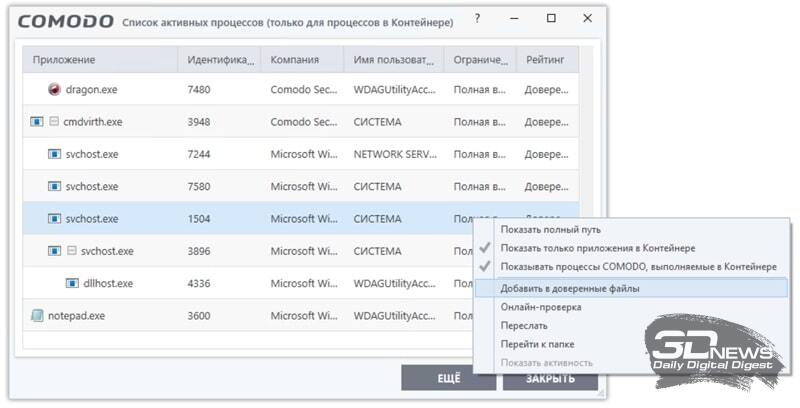Click process ID 7480
This screenshot has height=408, width=800.
198,90
